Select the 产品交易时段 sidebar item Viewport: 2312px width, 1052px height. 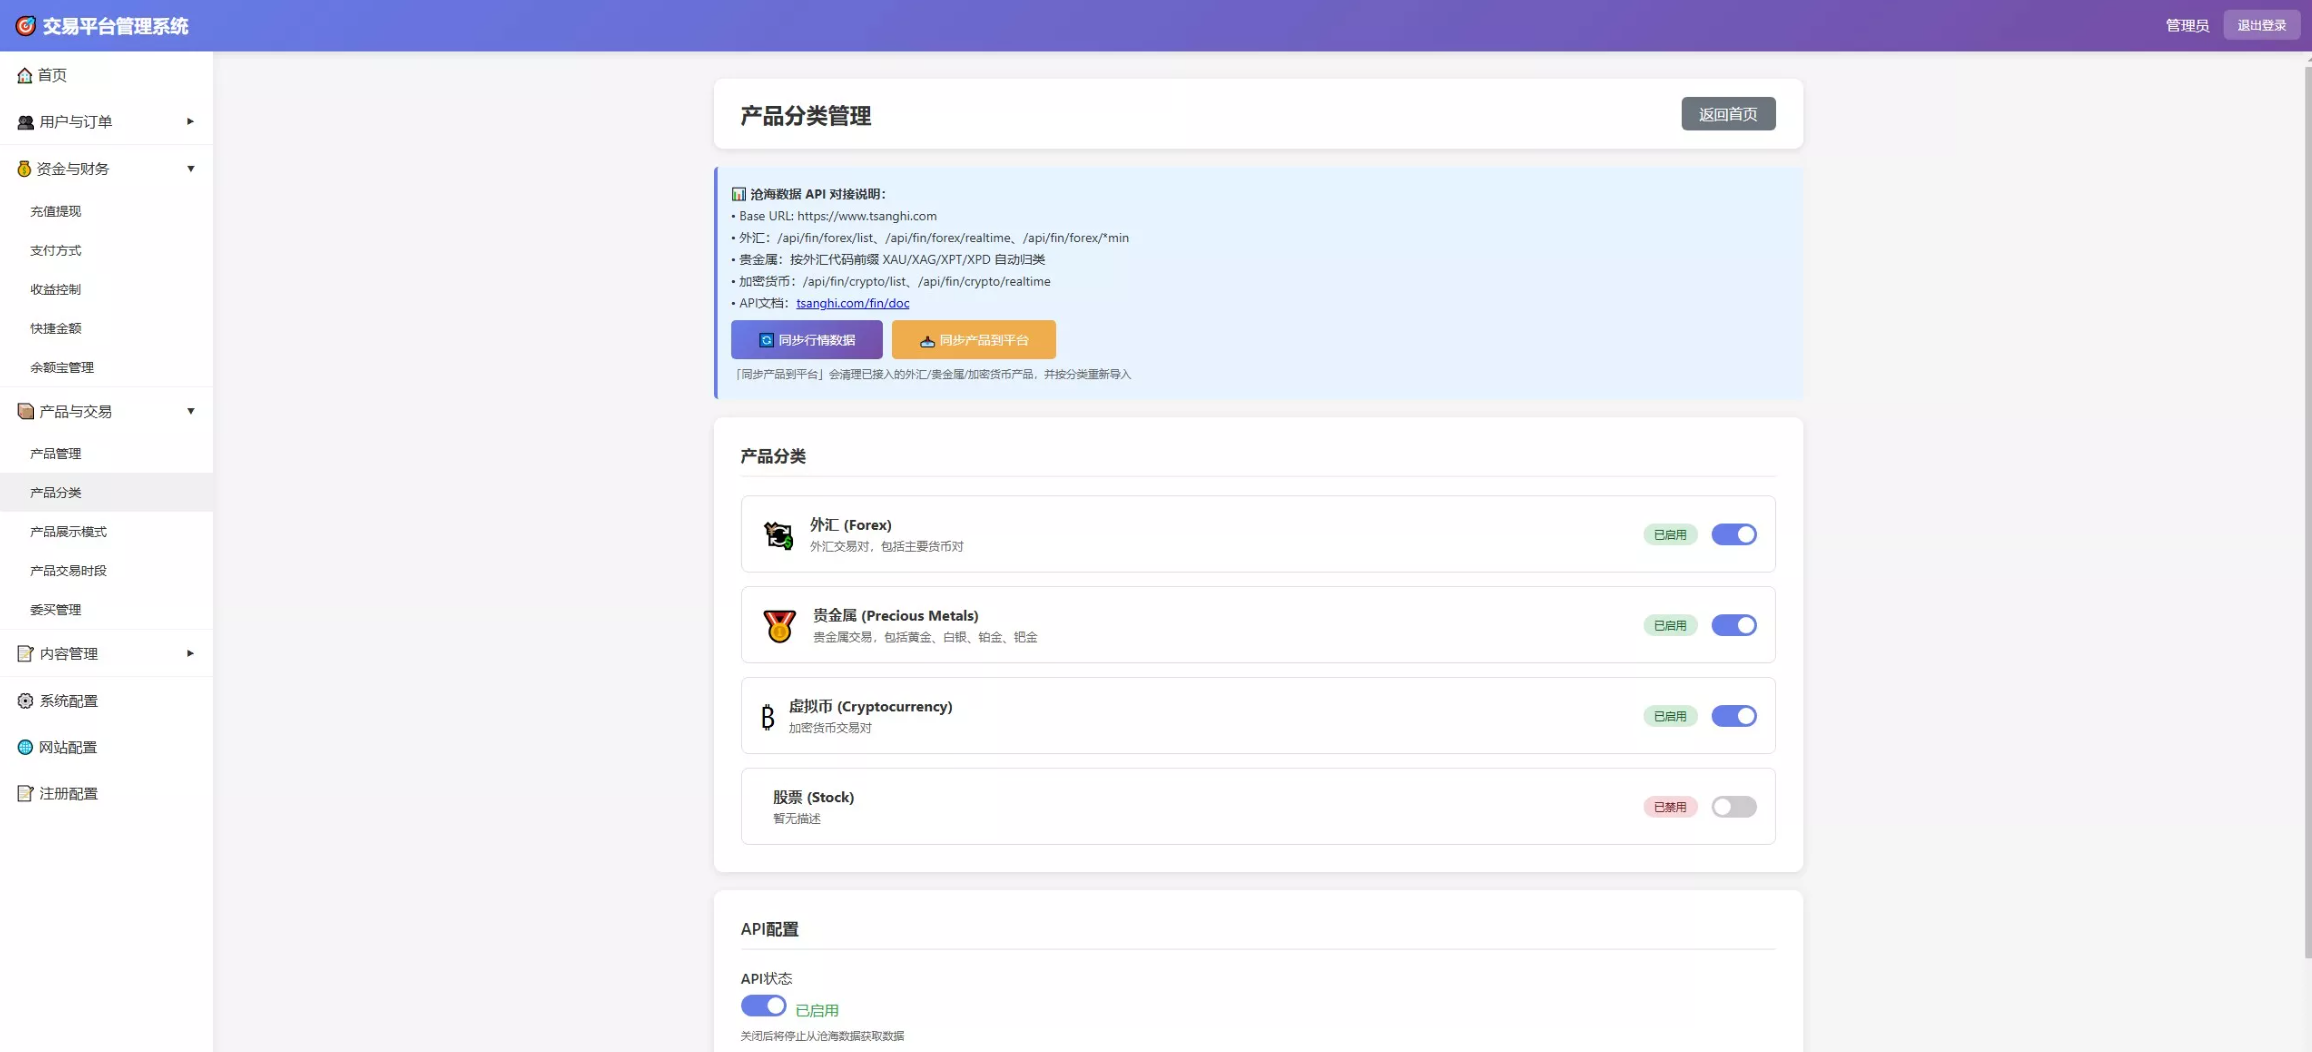point(68,571)
